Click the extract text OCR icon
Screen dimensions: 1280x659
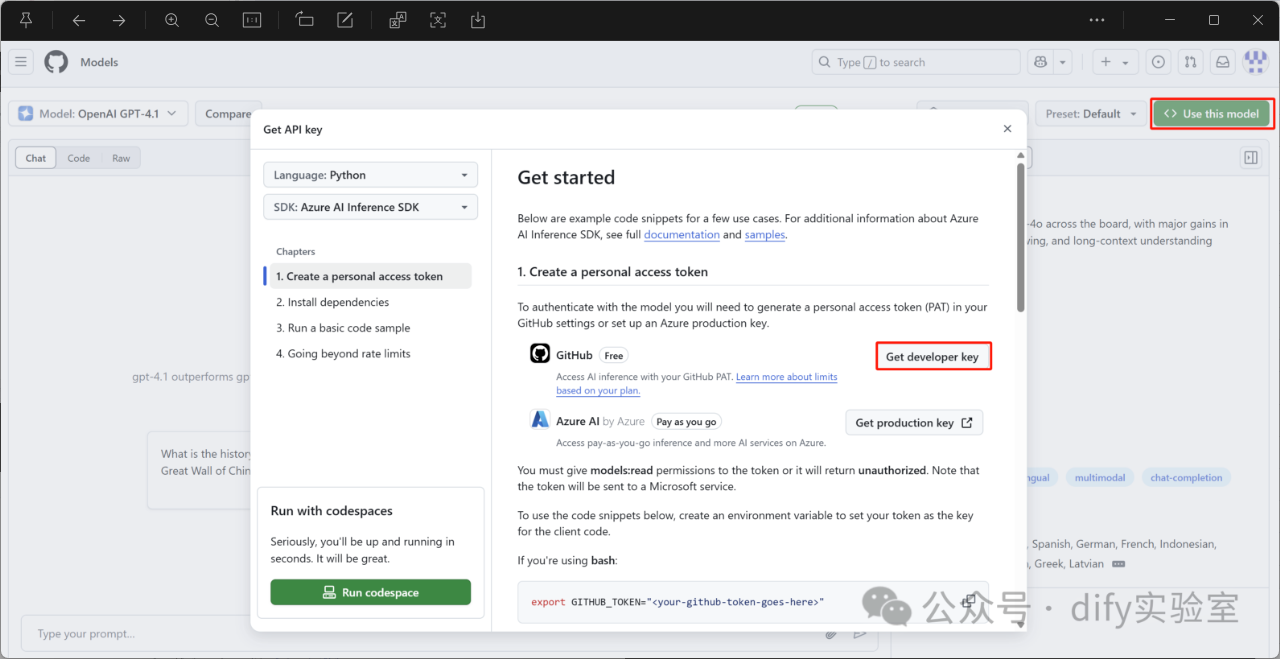coord(438,20)
